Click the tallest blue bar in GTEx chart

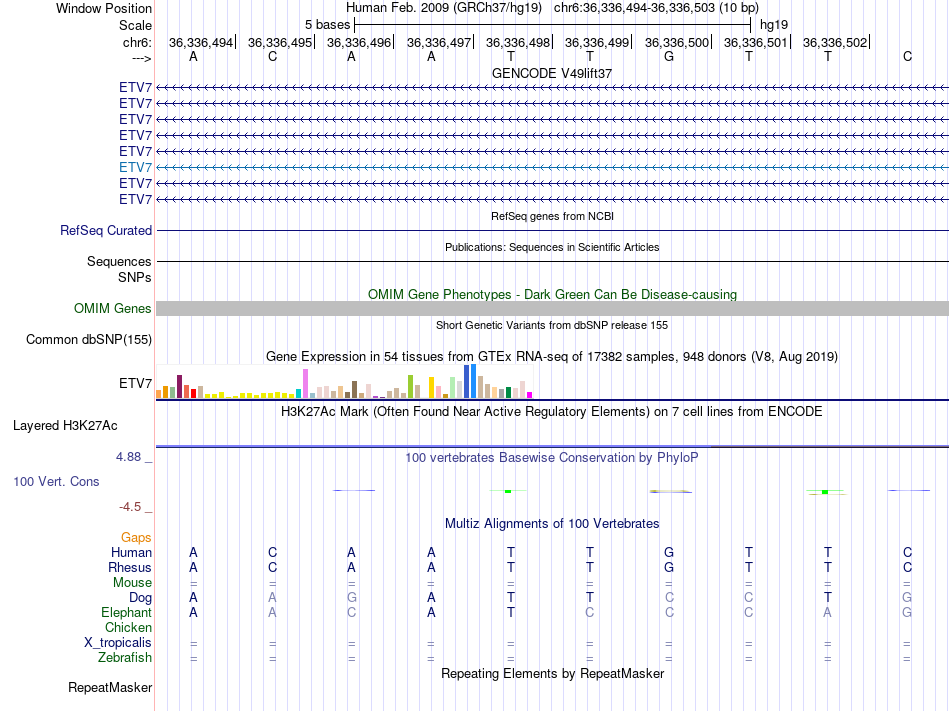pyautogui.click(x=474, y=381)
